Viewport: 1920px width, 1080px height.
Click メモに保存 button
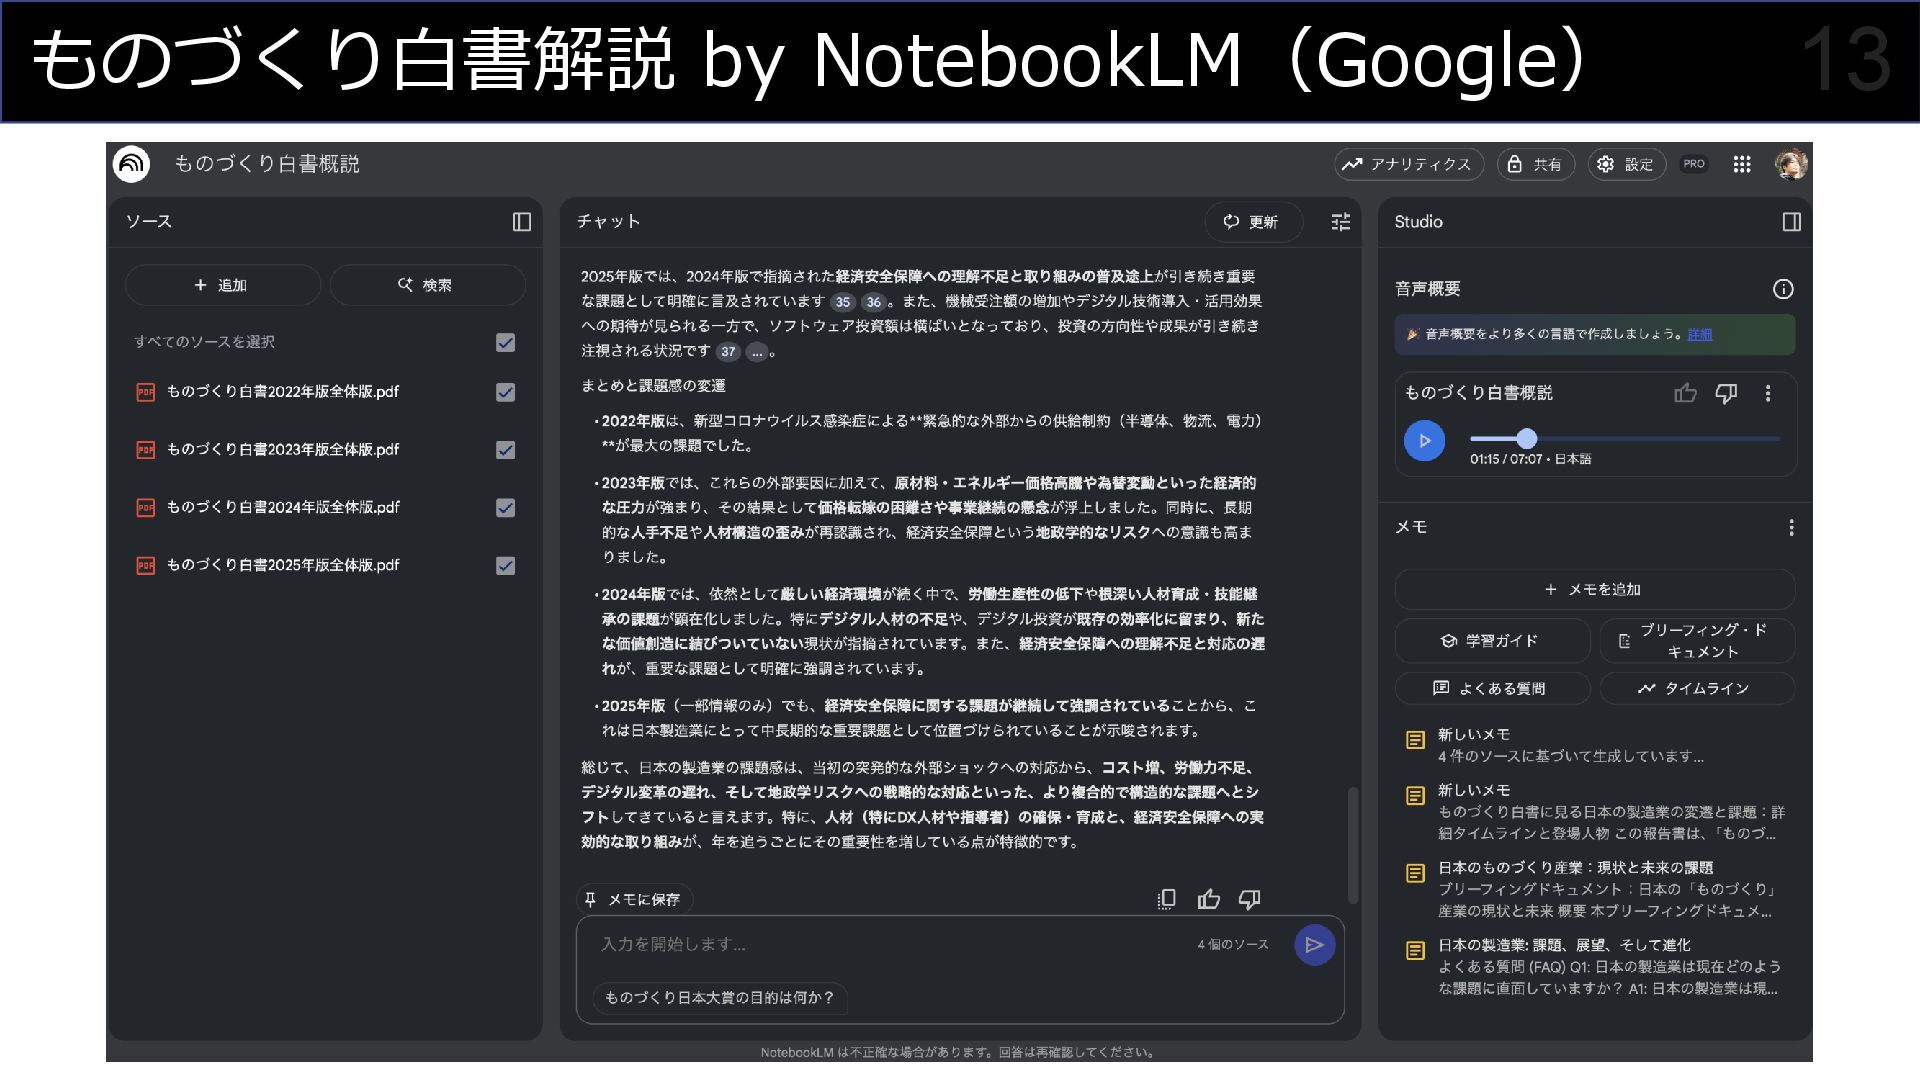[634, 899]
